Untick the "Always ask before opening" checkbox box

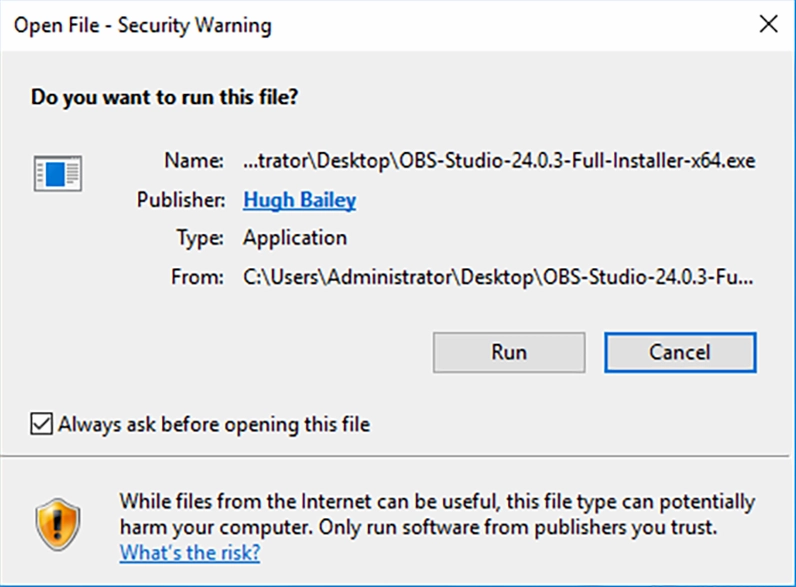tap(42, 424)
